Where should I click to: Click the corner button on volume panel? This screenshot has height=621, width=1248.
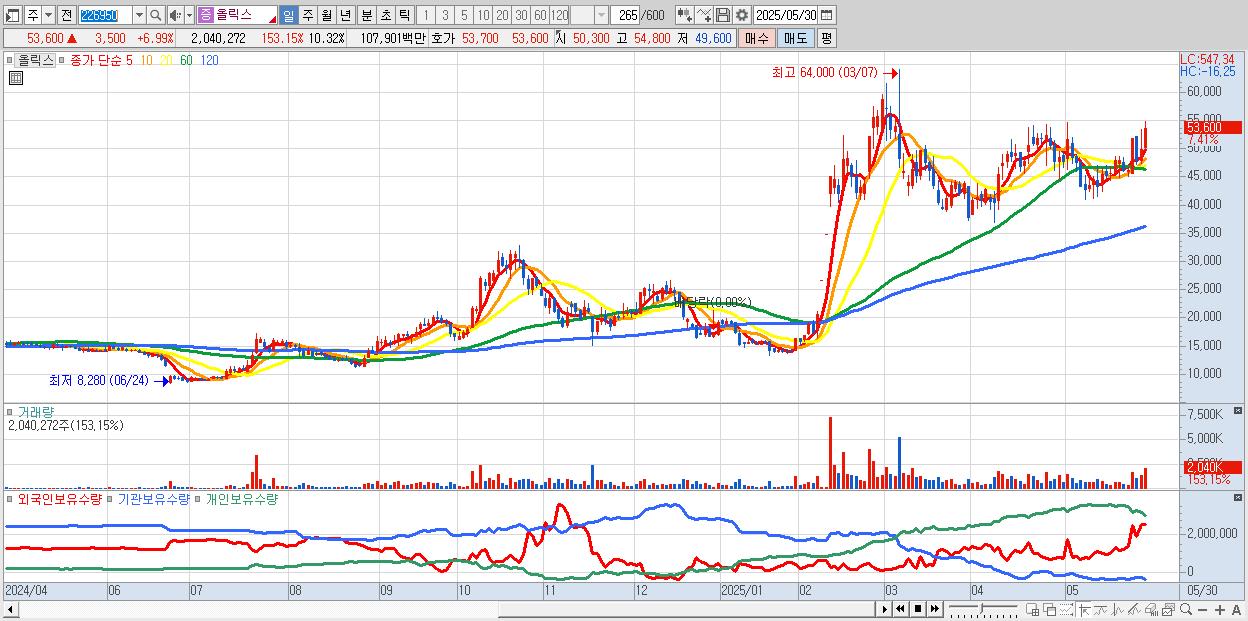[x=1239, y=411]
